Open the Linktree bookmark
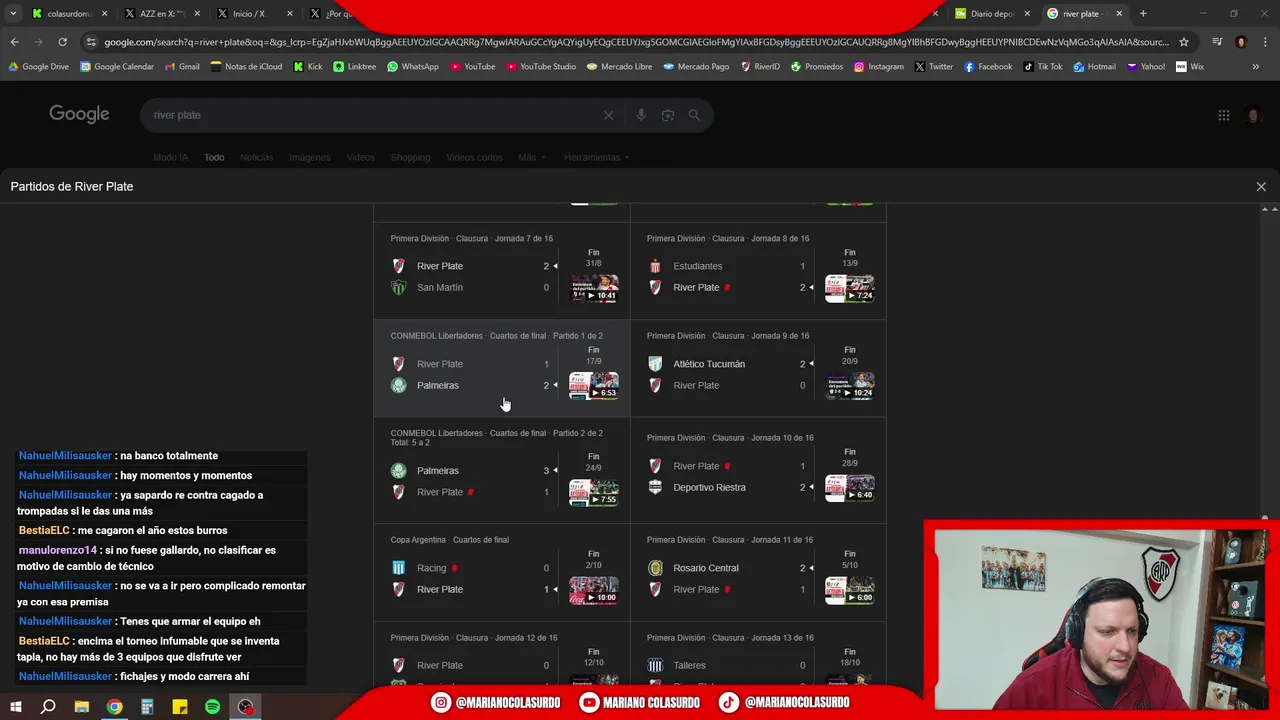Screen dimensions: 1280x720 click(x=355, y=67)
